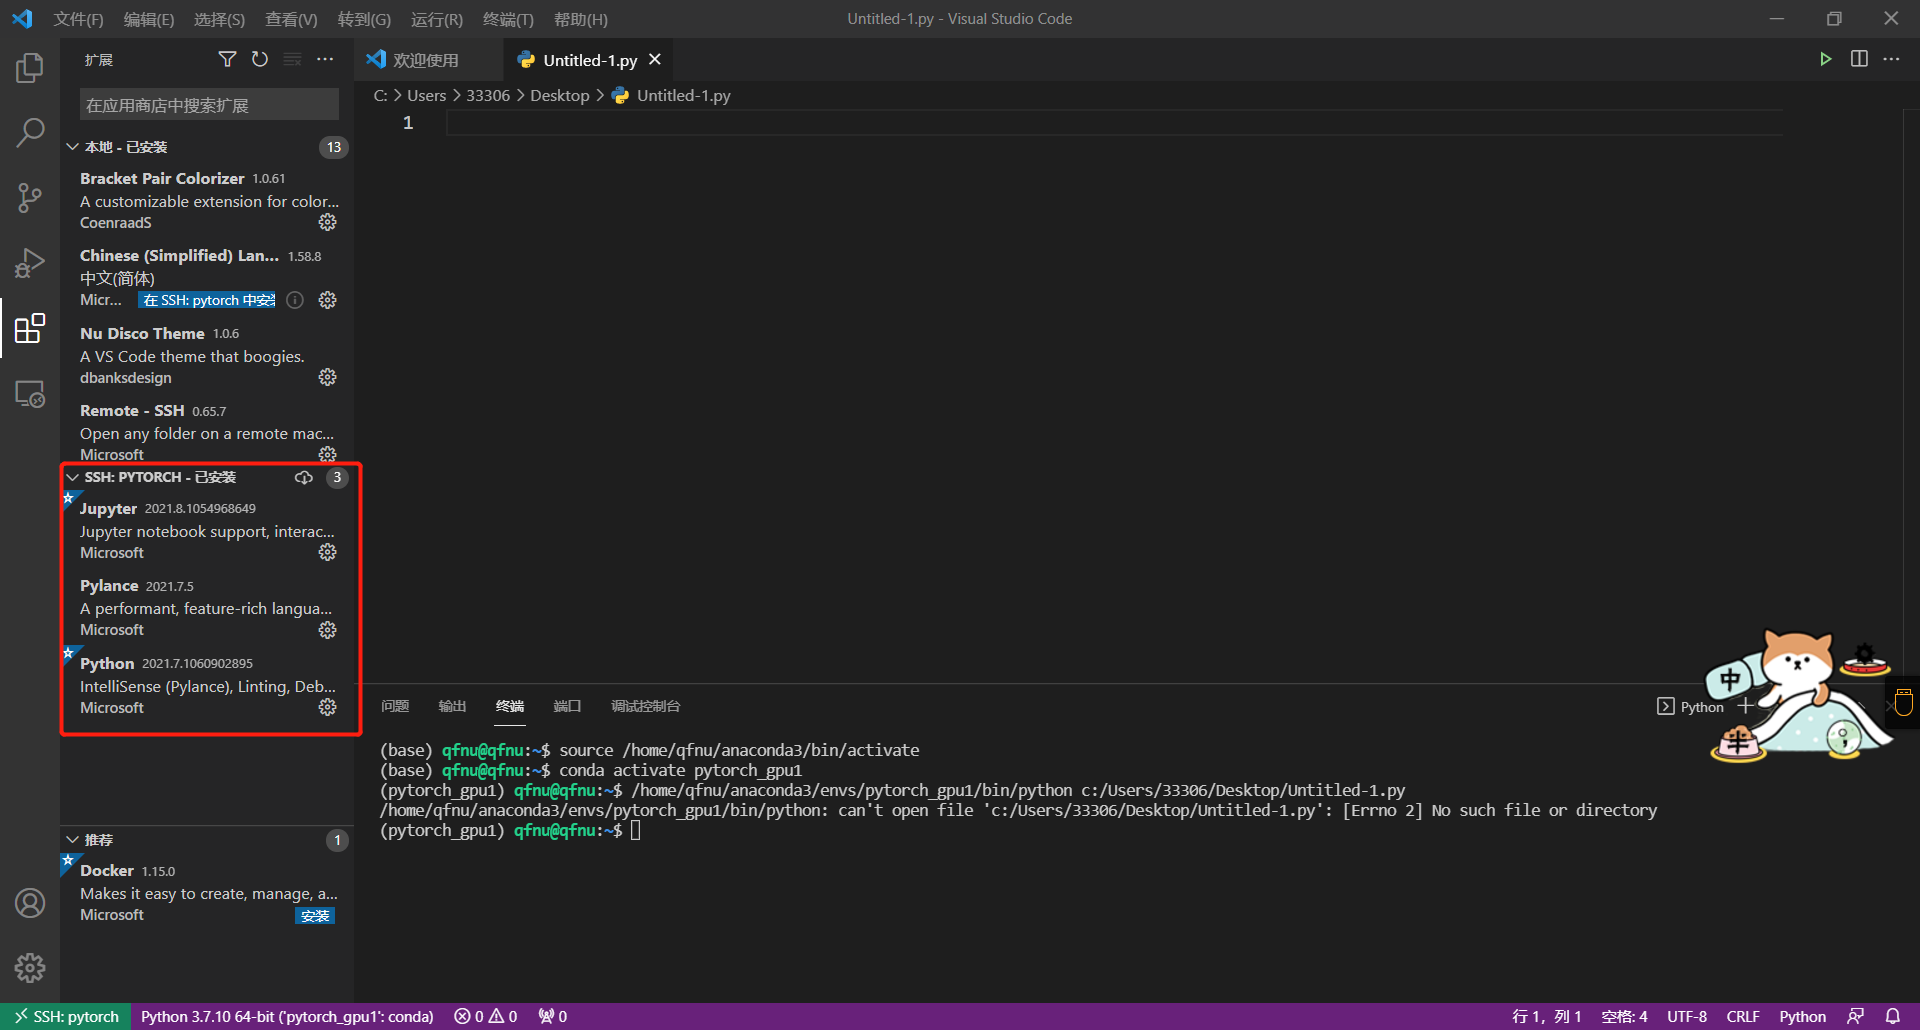Open Jupyter extension manage gear

tap(327, 552)
